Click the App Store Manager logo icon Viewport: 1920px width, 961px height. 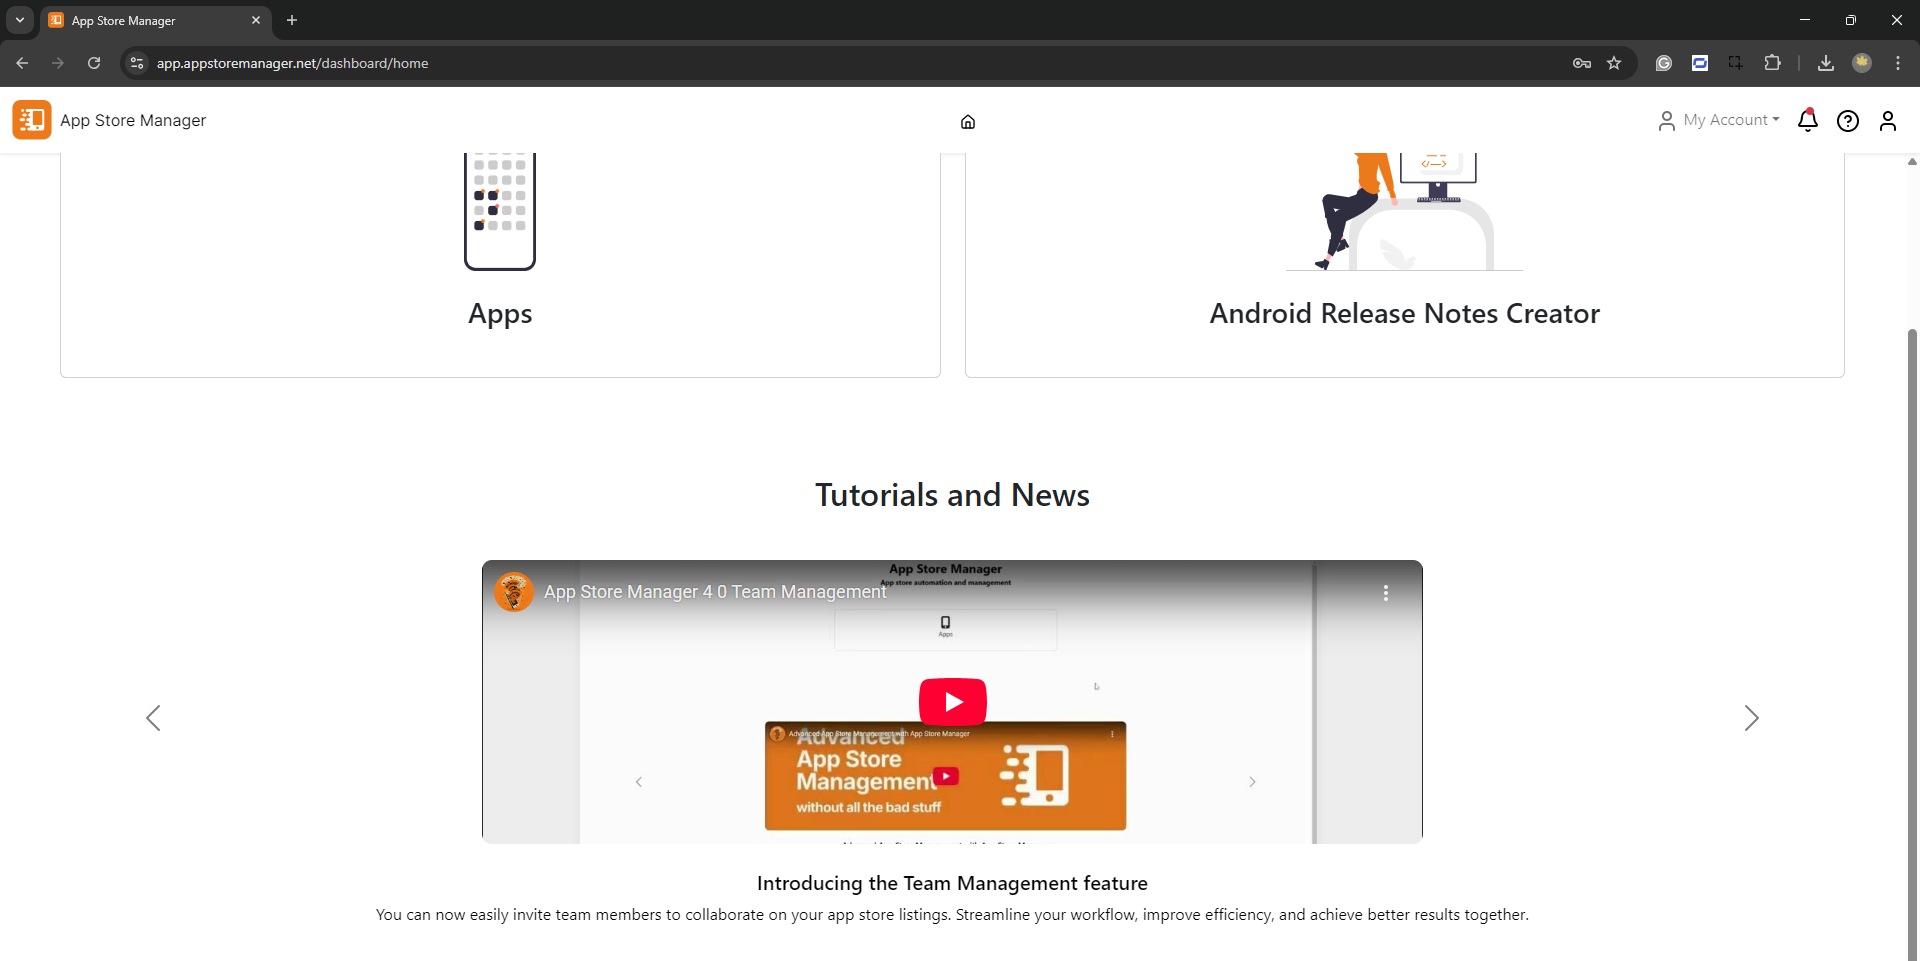click(32, 120)
